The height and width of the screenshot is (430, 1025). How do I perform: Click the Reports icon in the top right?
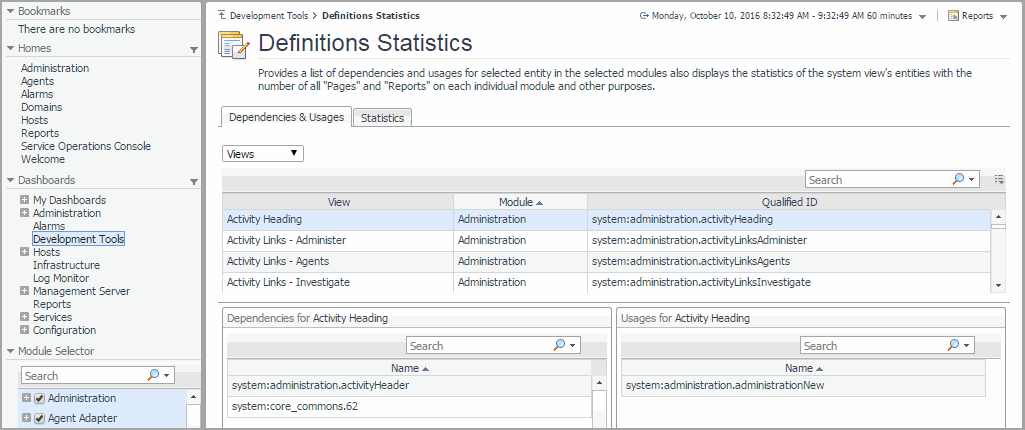coord(953,16)
